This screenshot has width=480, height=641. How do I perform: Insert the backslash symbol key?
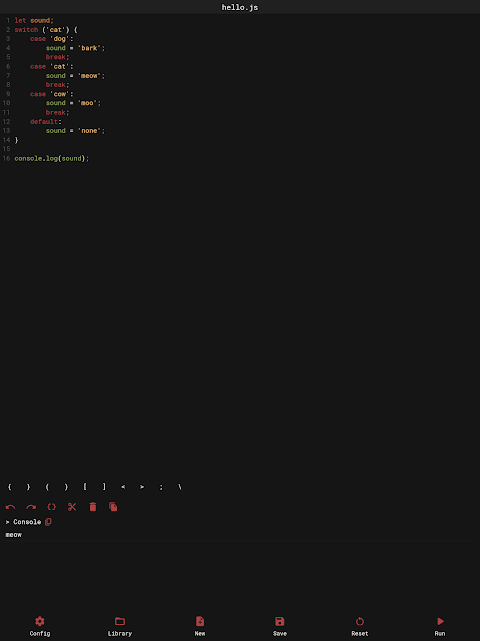pyautogui.click(x=180, y=486)
